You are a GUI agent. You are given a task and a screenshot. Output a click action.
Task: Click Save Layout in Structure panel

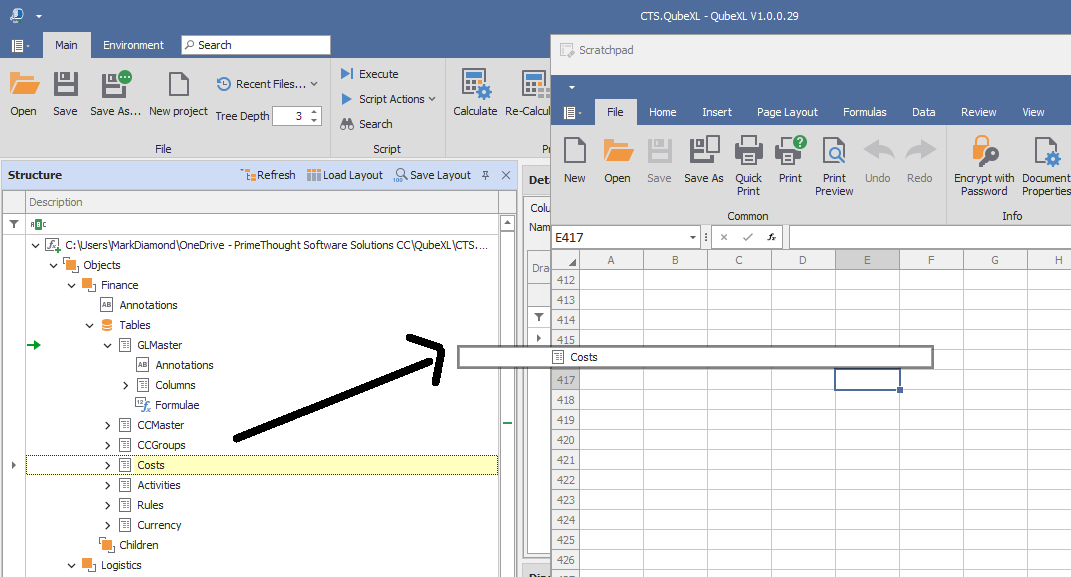click(432, 175)
